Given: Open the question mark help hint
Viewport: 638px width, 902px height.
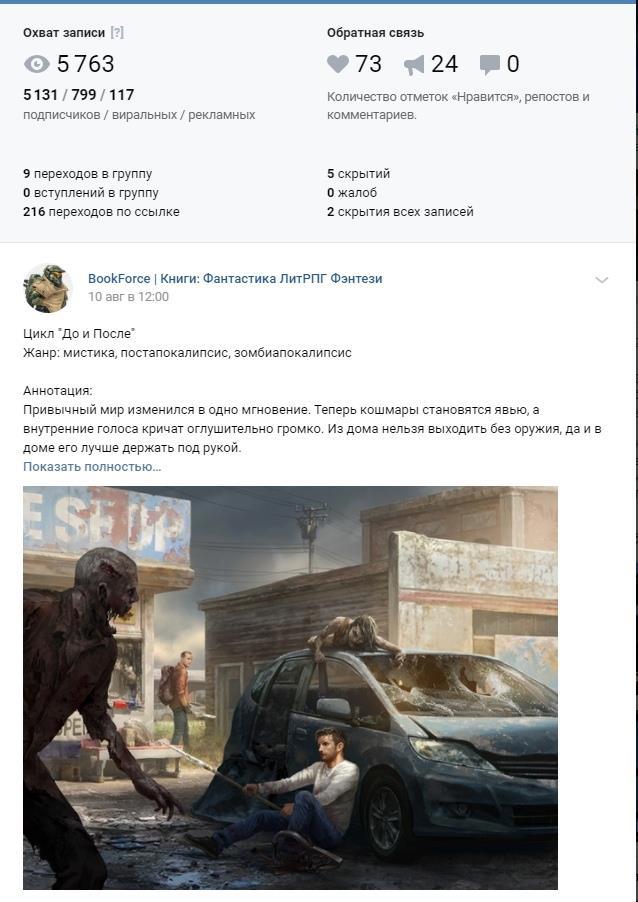Looking at the screenshot, I should pyautogui.click(x=117, y=33).
